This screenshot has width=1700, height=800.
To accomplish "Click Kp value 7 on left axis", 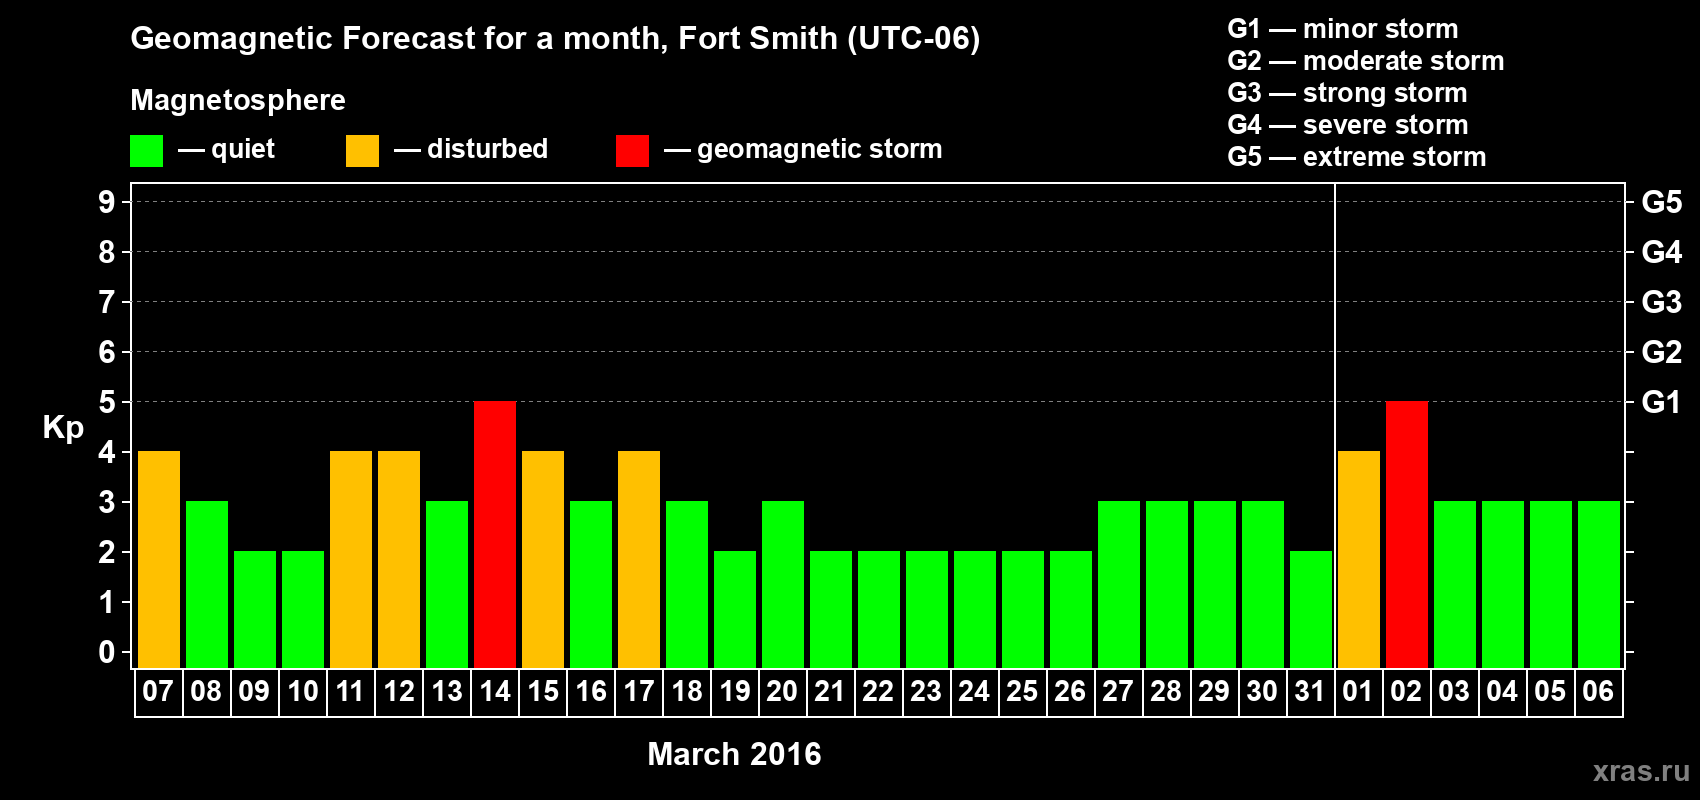I will point(107,302).
